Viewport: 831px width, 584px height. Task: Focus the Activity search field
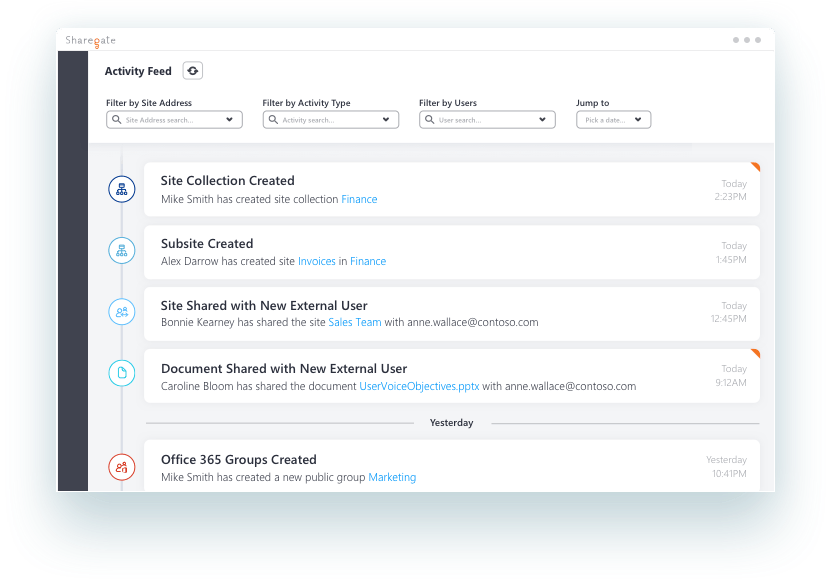tap(331, 120)
